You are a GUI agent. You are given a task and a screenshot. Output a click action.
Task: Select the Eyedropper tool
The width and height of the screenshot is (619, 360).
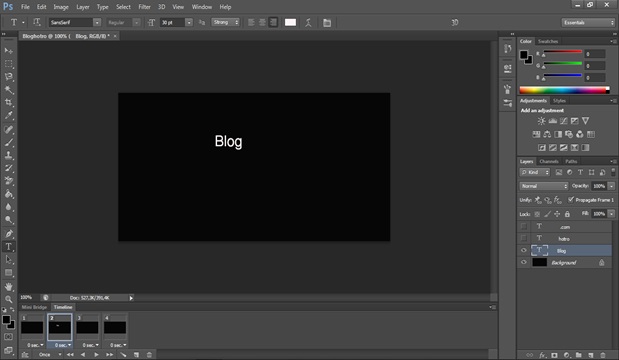click(x=9, y=116)
